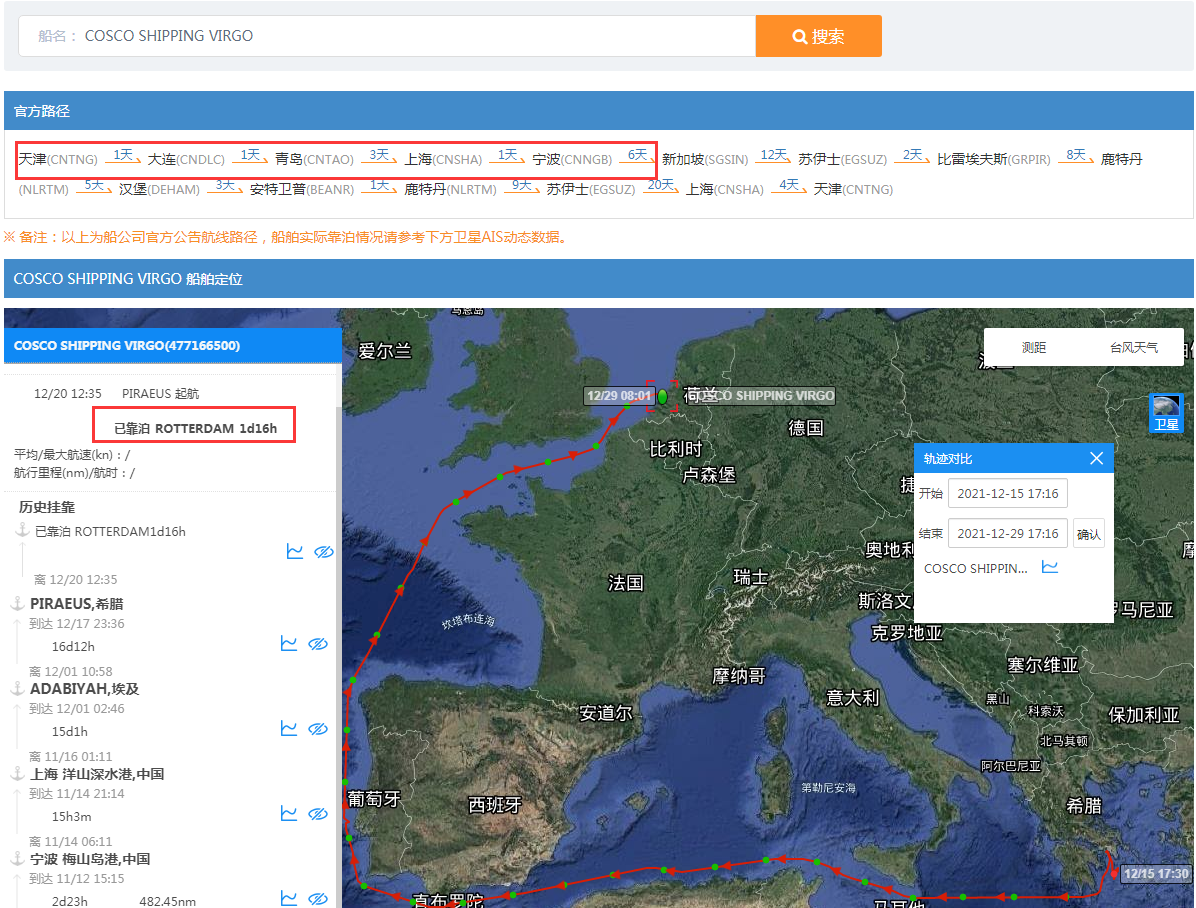Viewport: 1196px width, 908px height.
Task: Click the 历史挂靠 section heading
Action: (x=47, y=507)
